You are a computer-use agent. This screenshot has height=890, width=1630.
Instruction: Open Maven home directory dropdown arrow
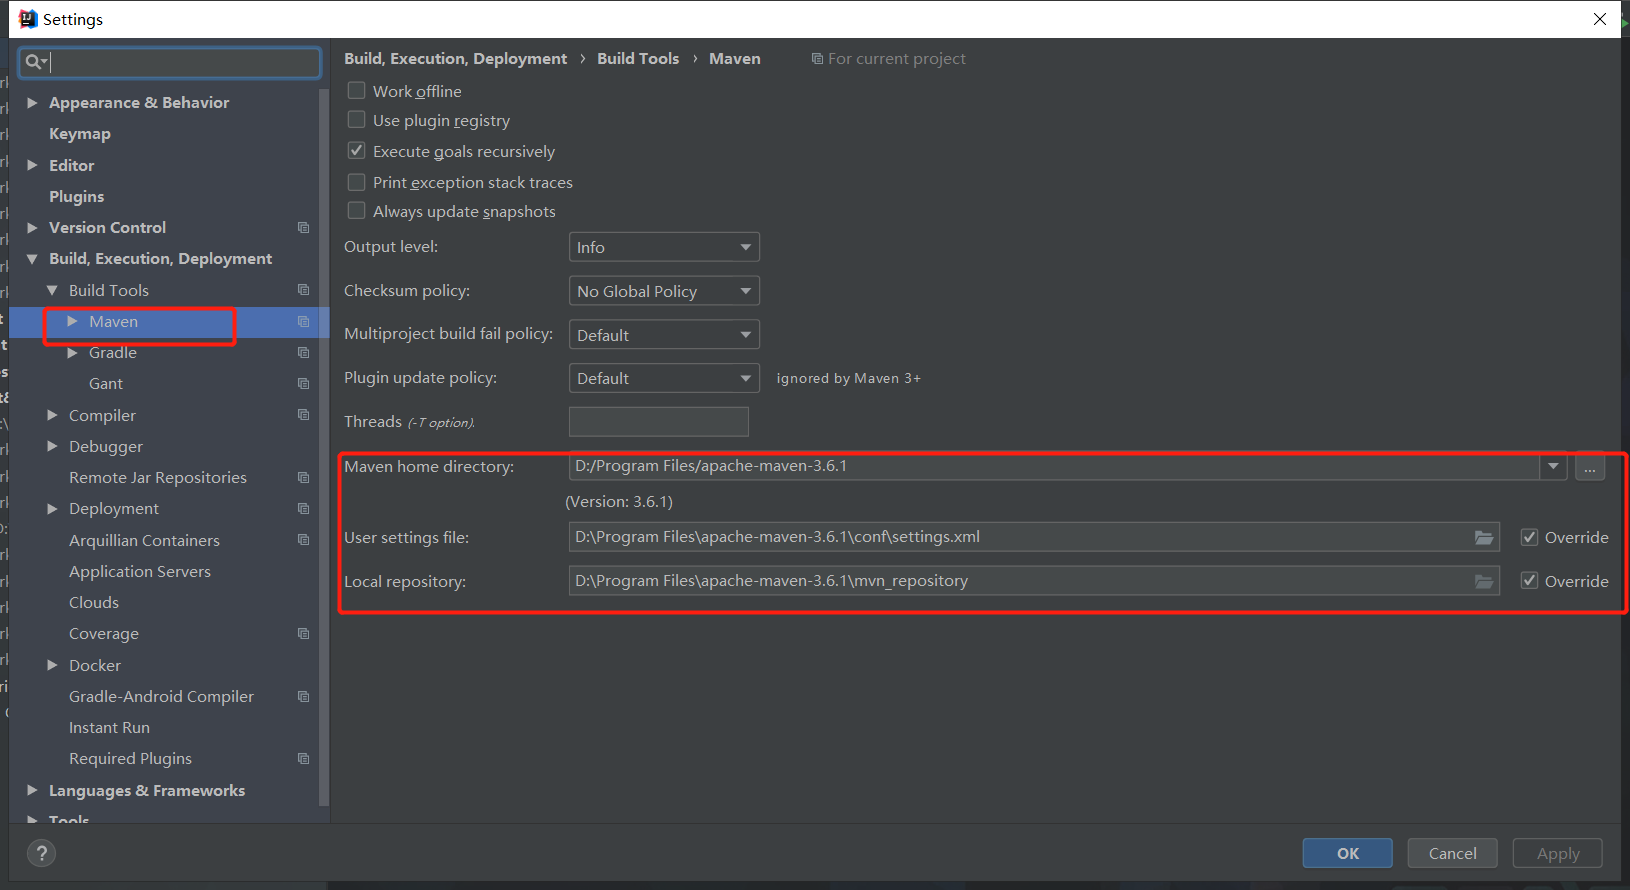(1553, 466)
